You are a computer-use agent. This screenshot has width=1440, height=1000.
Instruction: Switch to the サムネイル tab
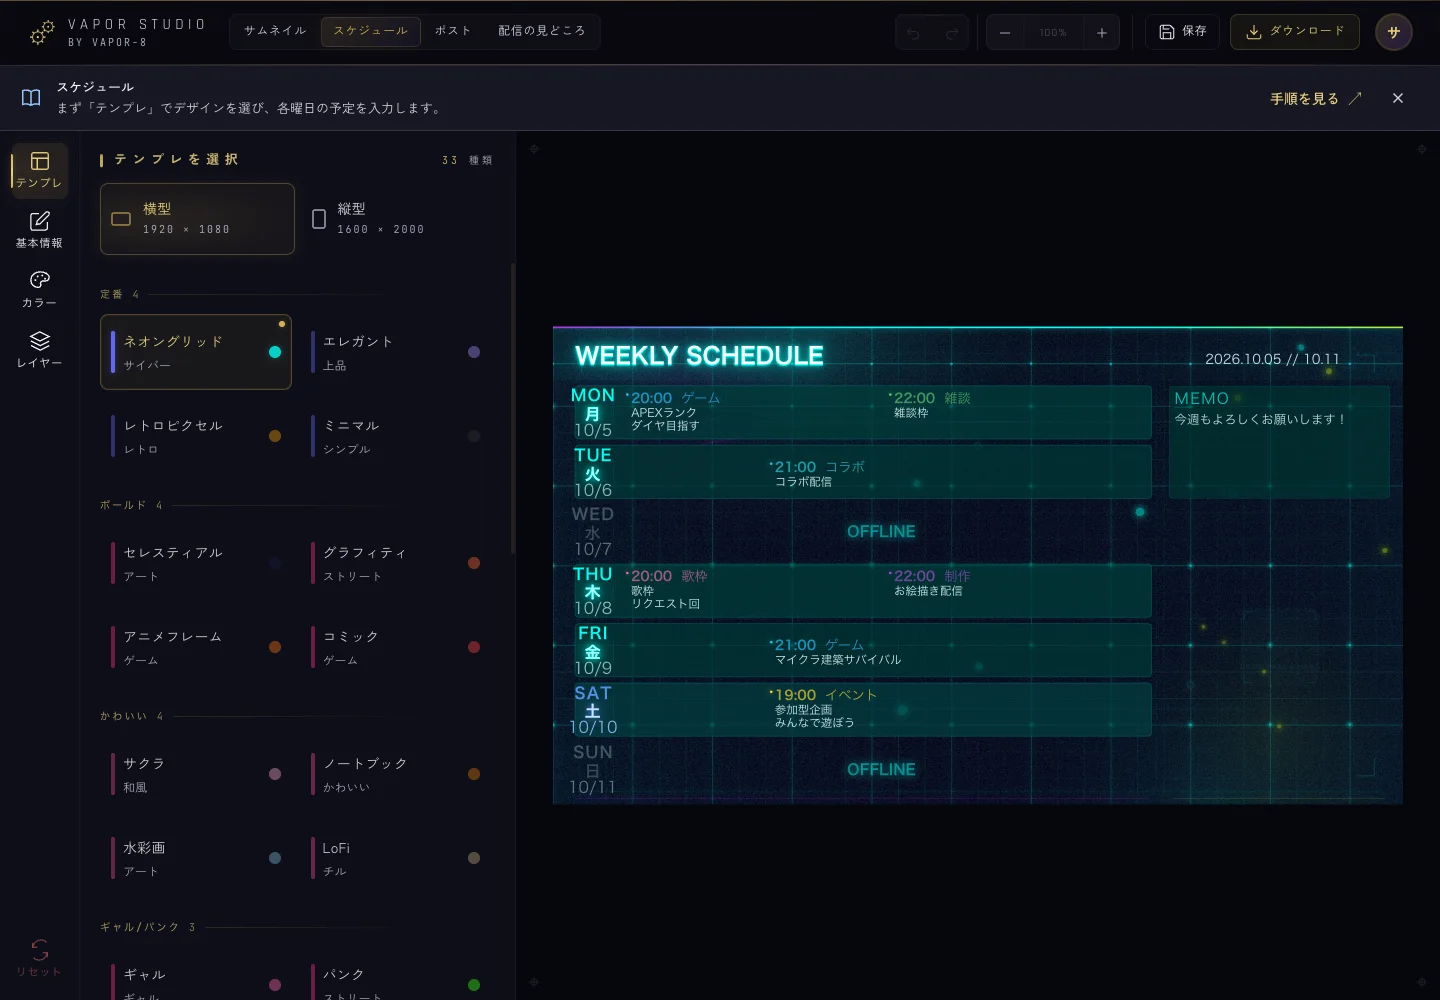click(275, 31)
